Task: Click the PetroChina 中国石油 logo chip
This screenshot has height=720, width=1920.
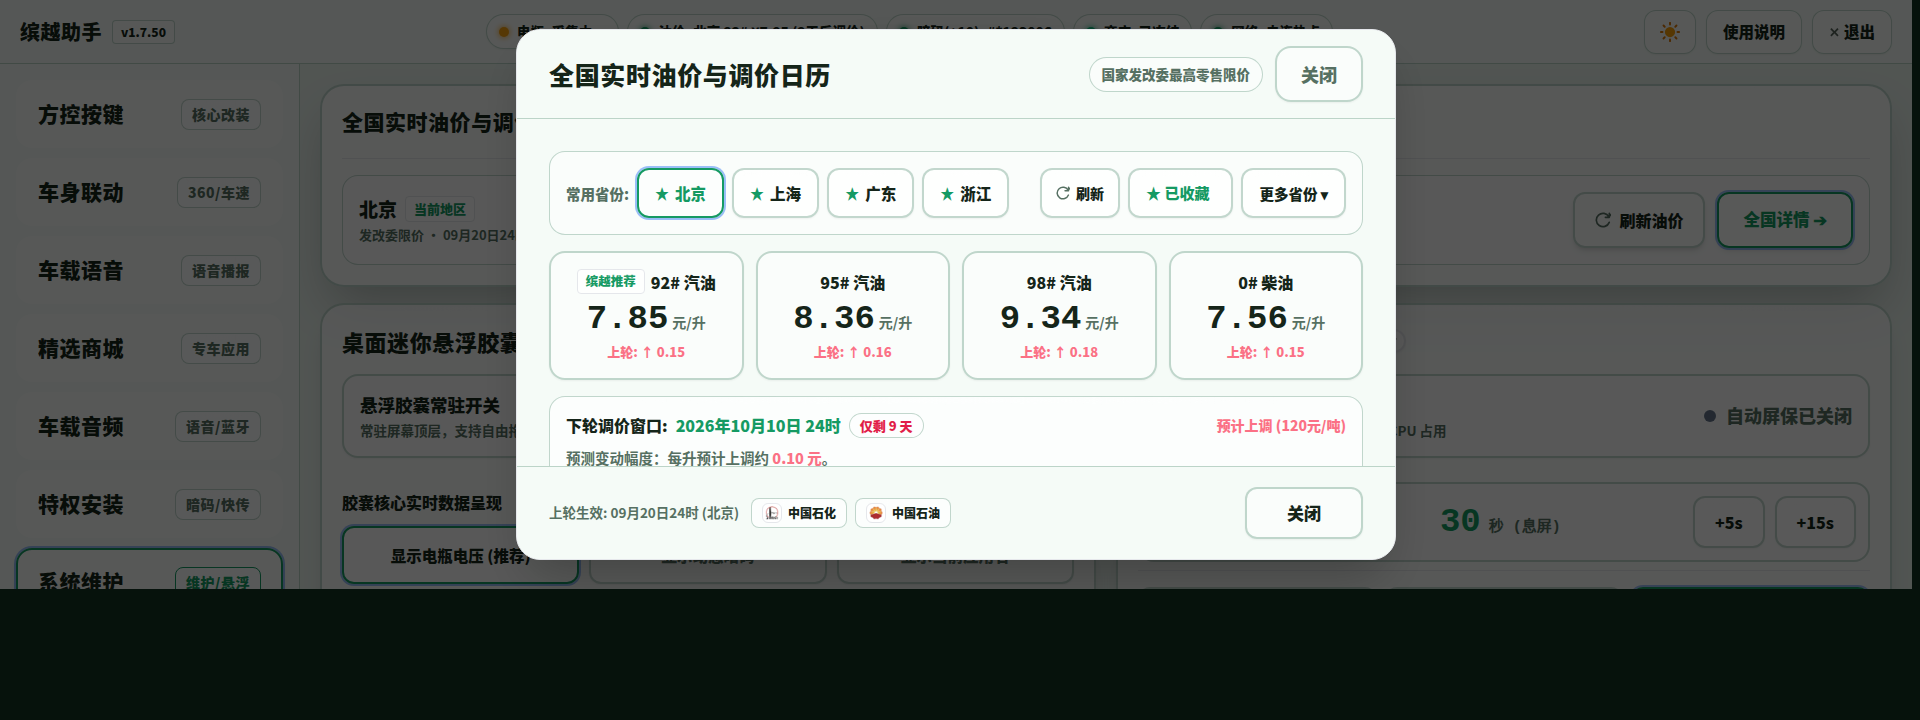Action: pyautogui.click(x=903, y=513)
